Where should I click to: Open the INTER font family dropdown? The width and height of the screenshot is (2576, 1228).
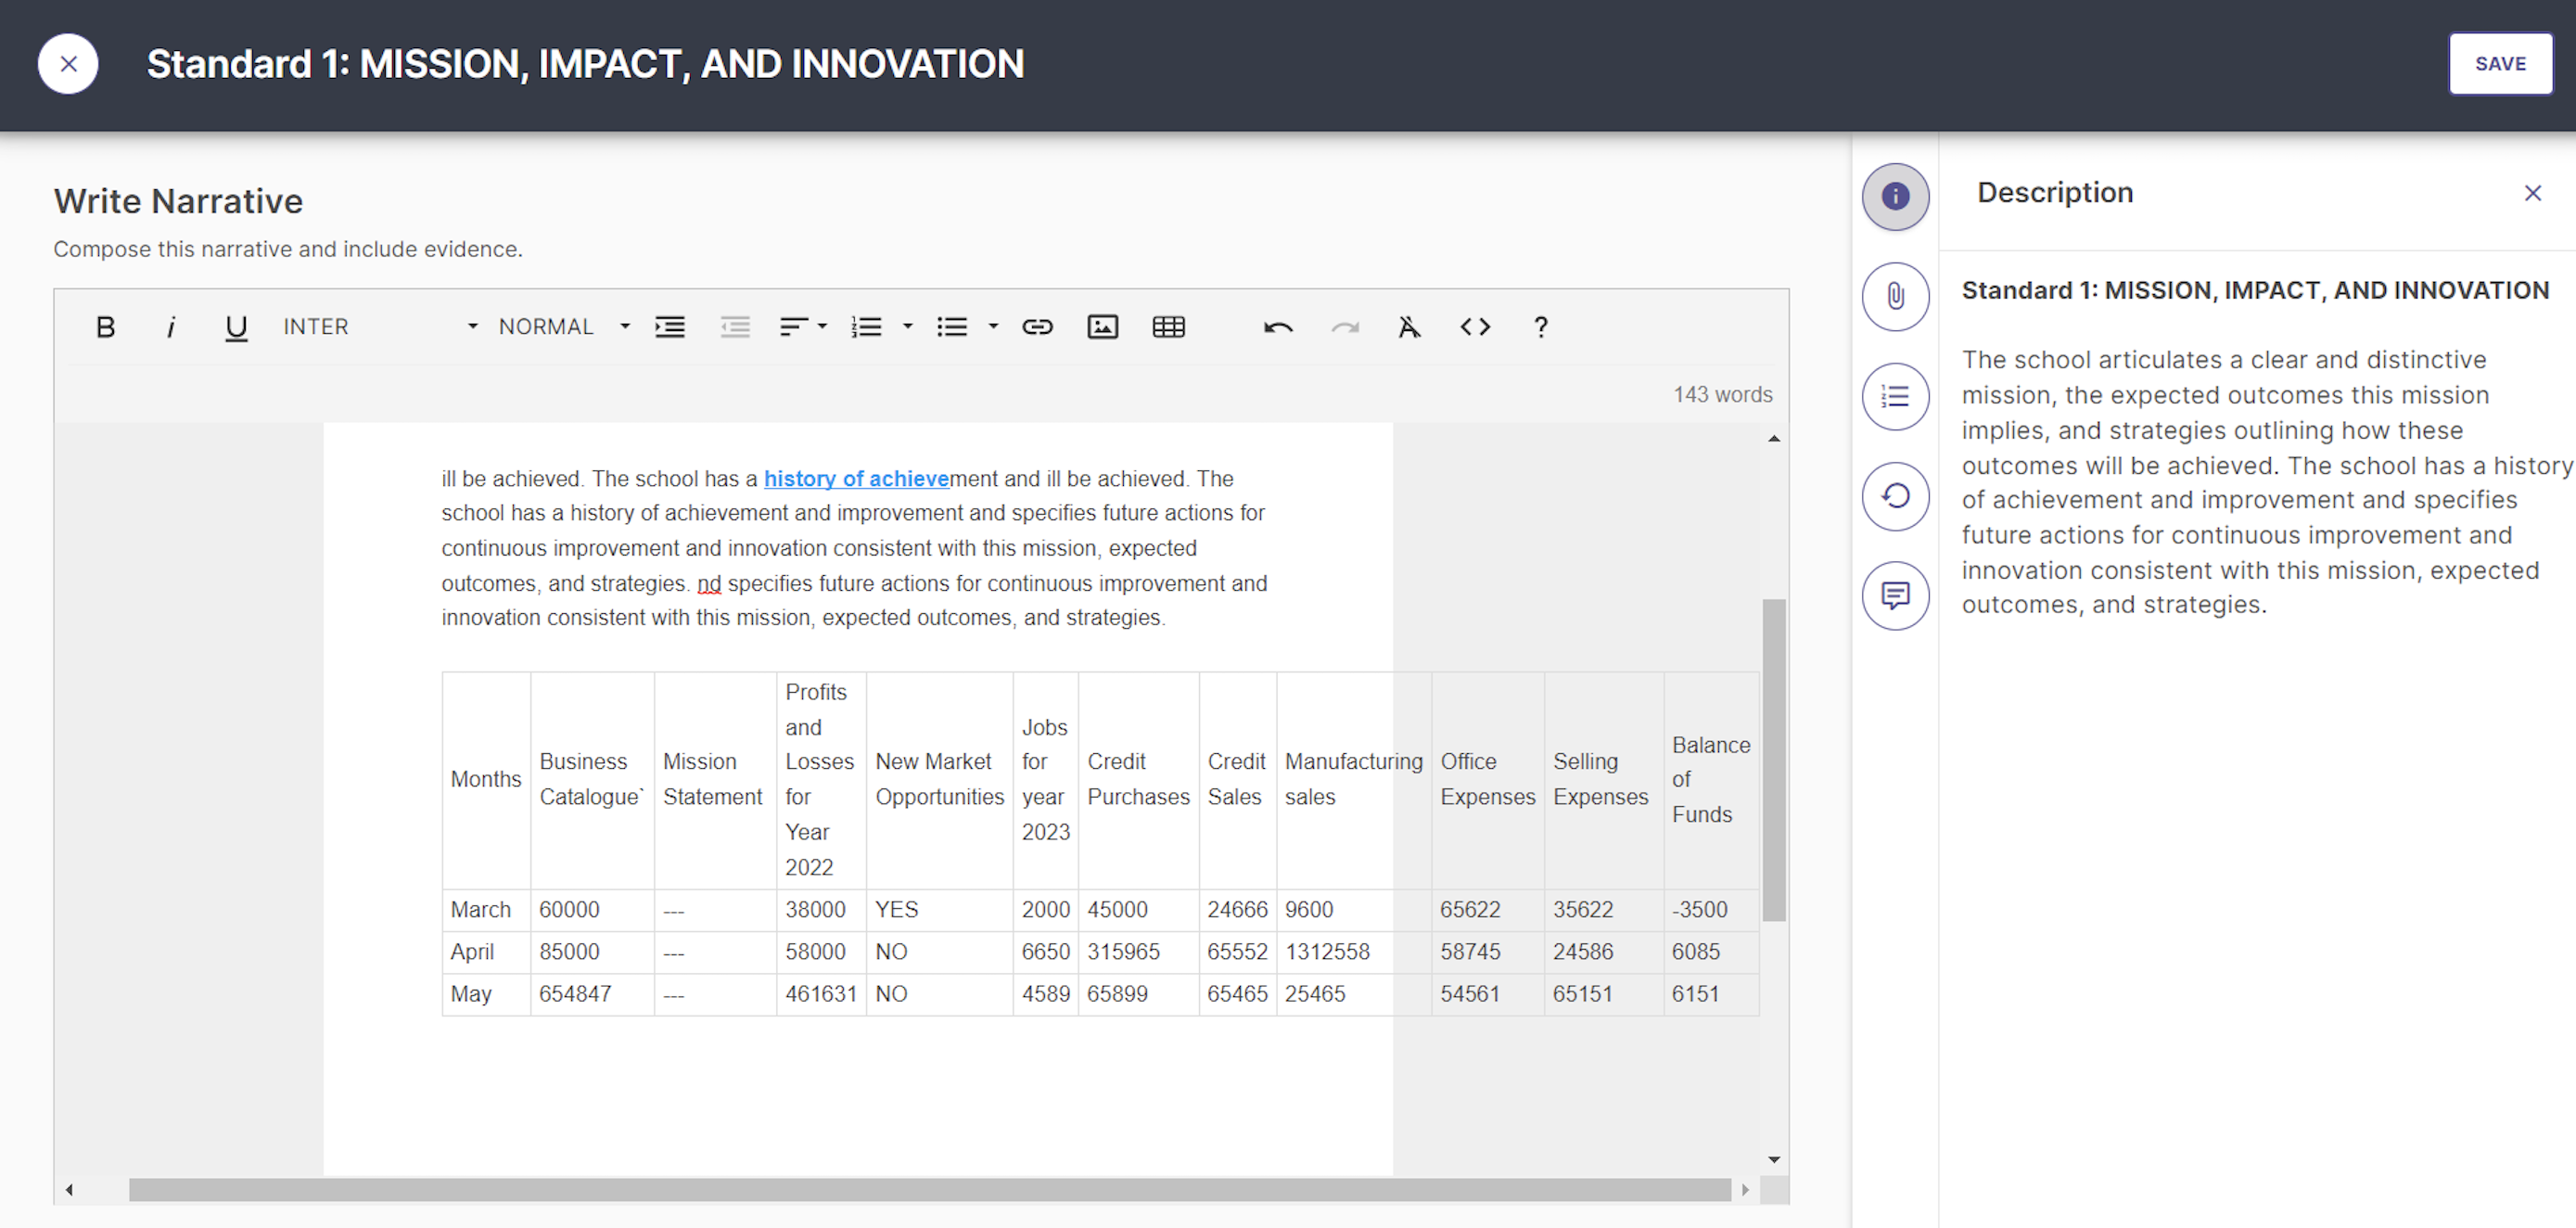pyautogui.click(x=380, y=327)
